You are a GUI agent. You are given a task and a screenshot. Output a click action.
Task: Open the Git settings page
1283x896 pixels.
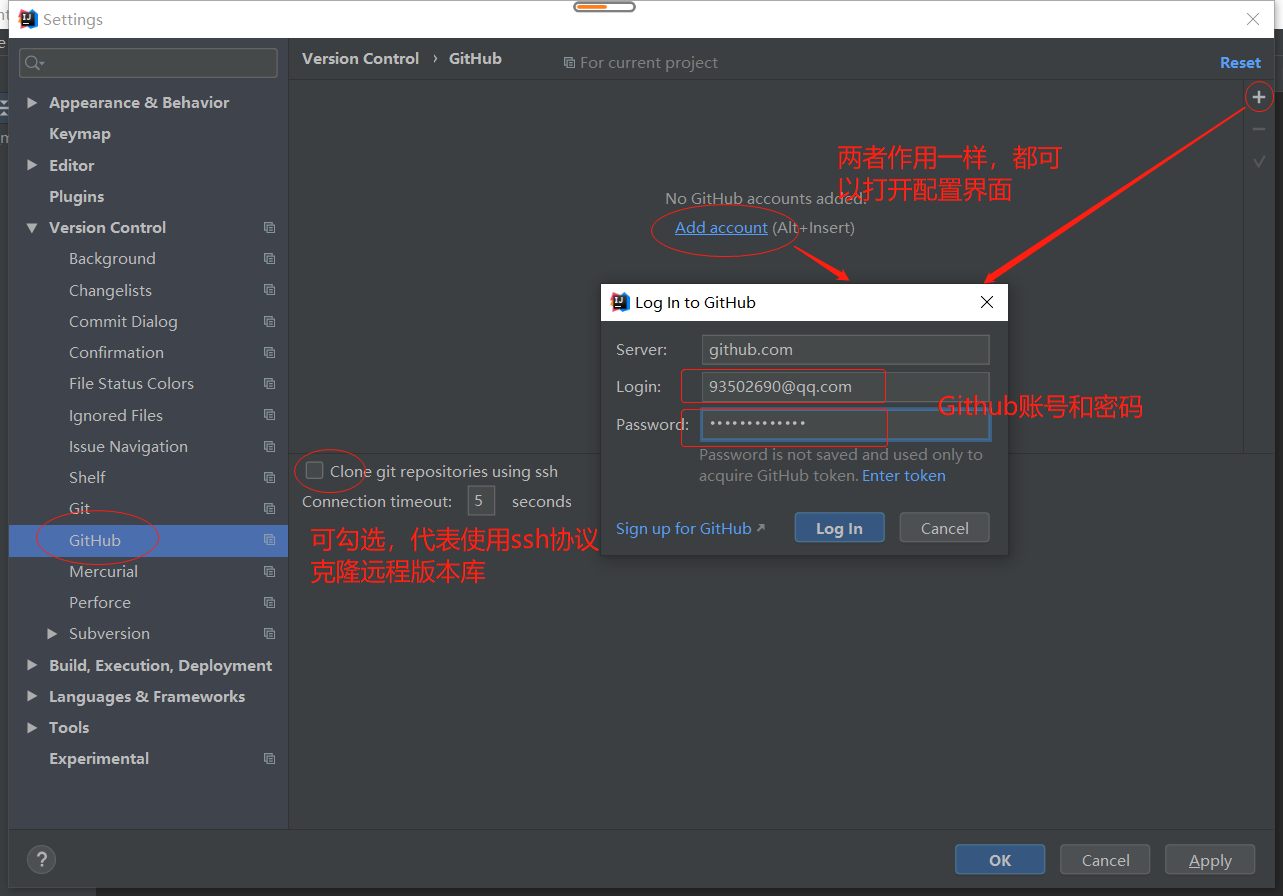pos(80,508)
